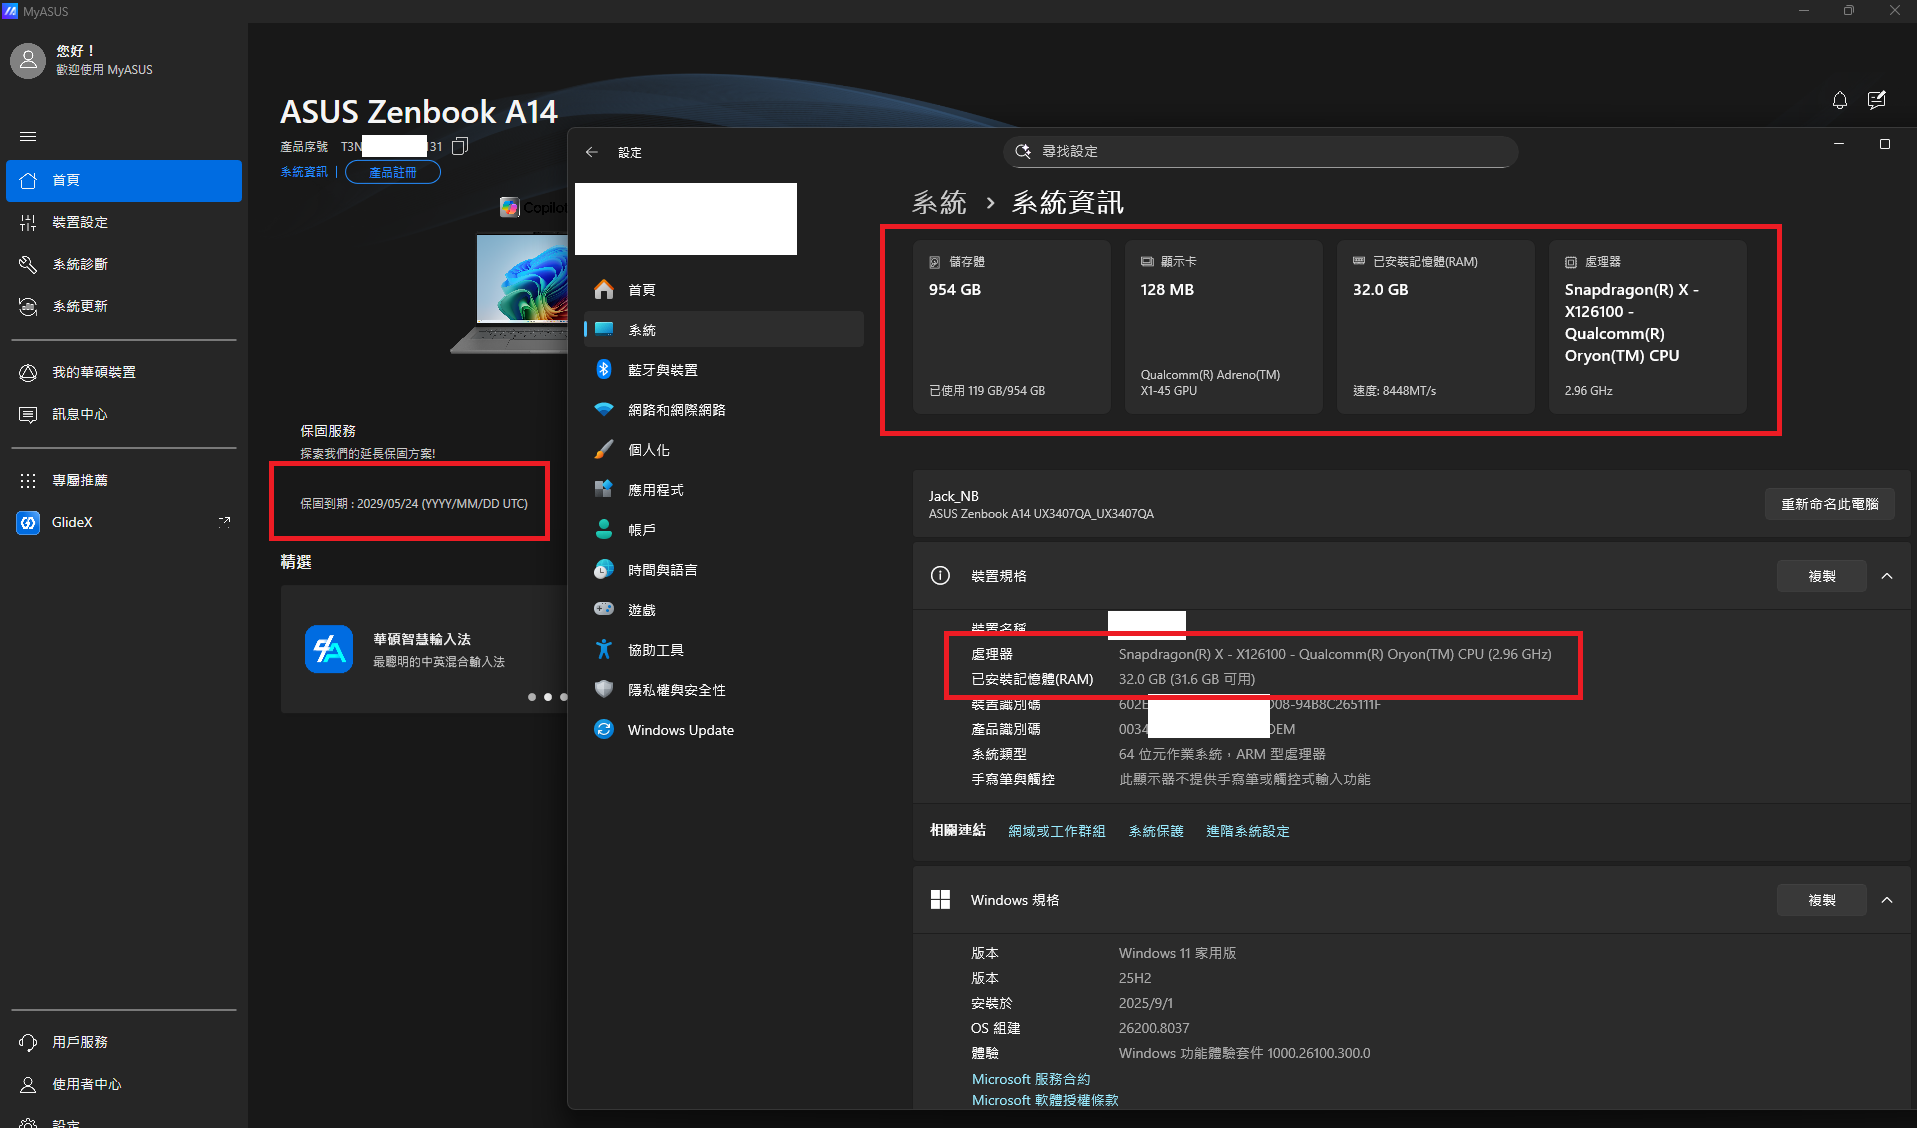Select System Diagnosis in MyASUS sidebar

tap(80, 264)
